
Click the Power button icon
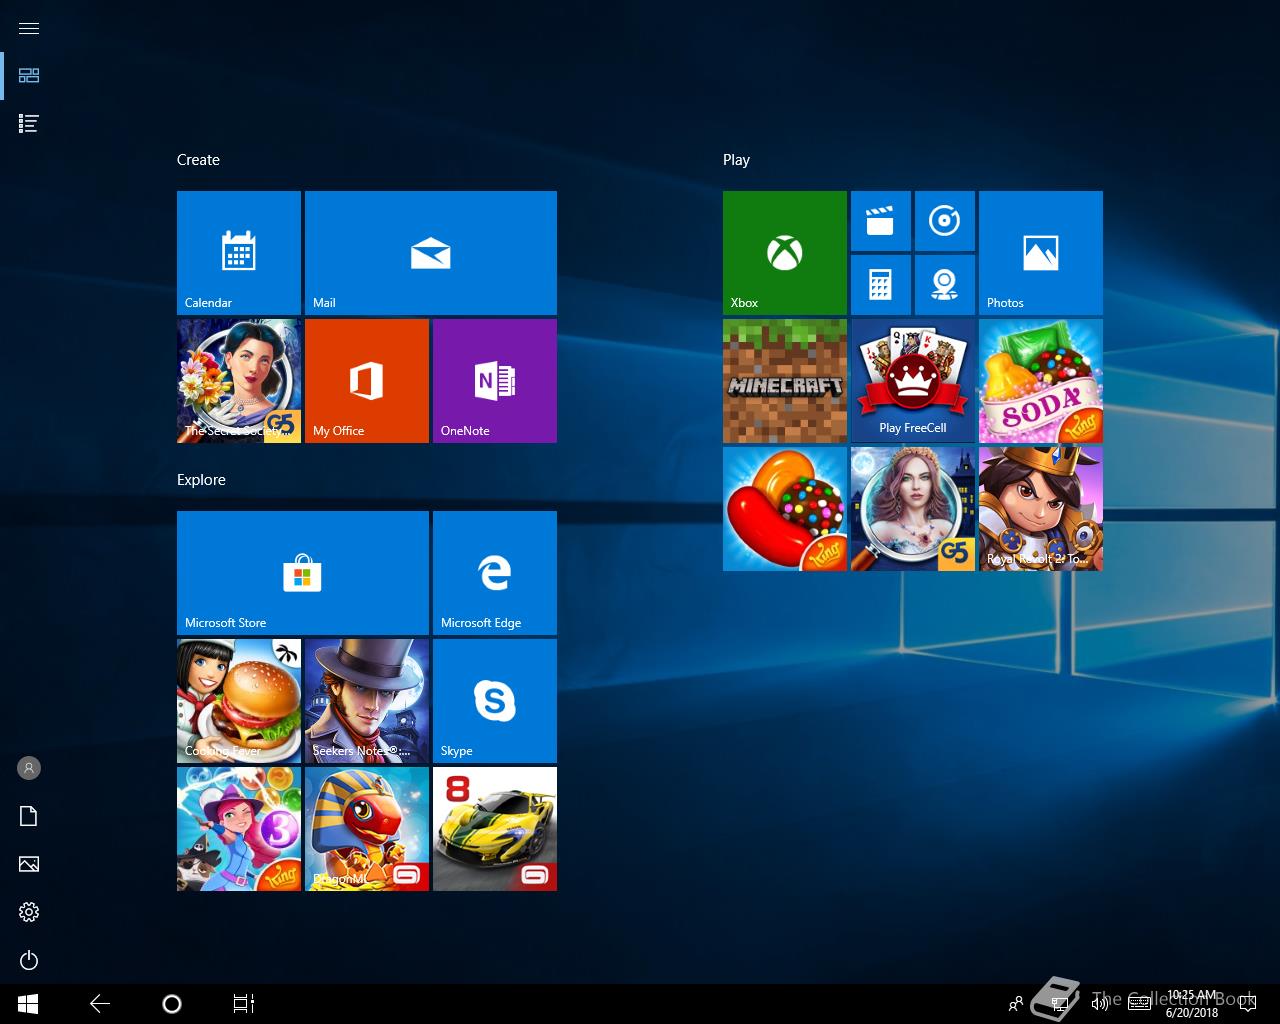click(x=29, y=960)
